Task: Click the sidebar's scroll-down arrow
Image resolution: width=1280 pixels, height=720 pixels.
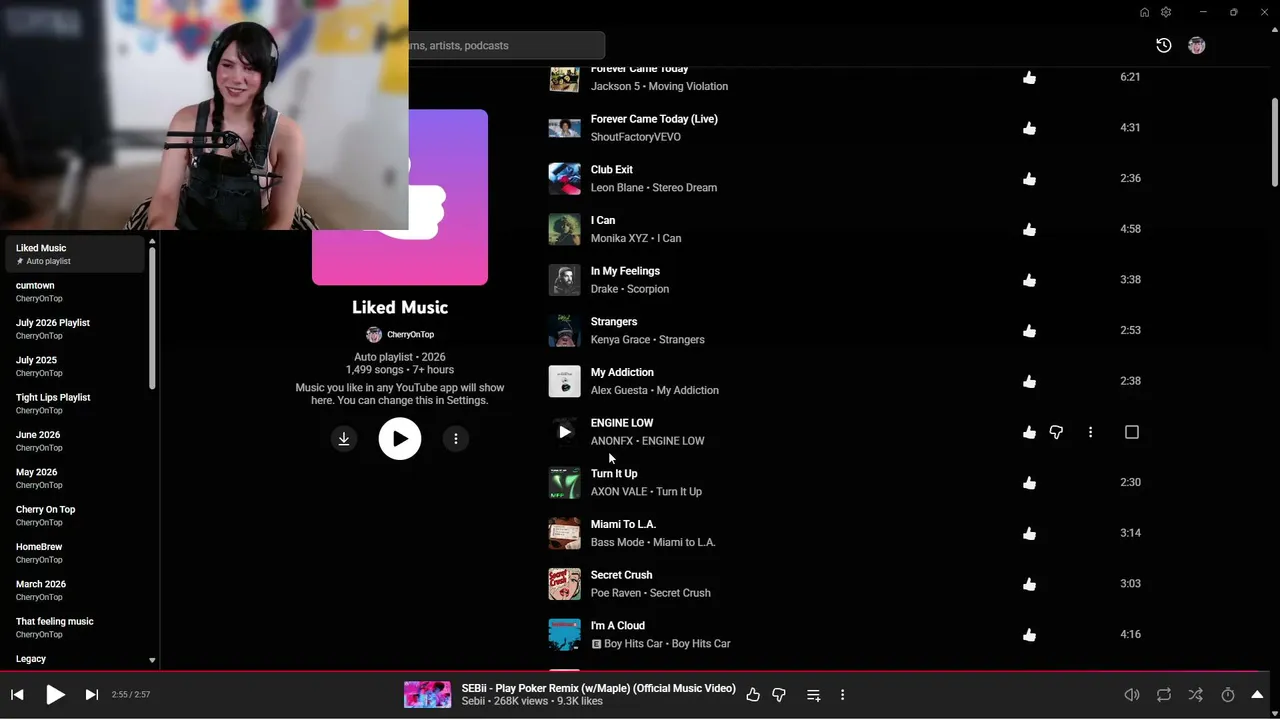Action: (152, 660)
